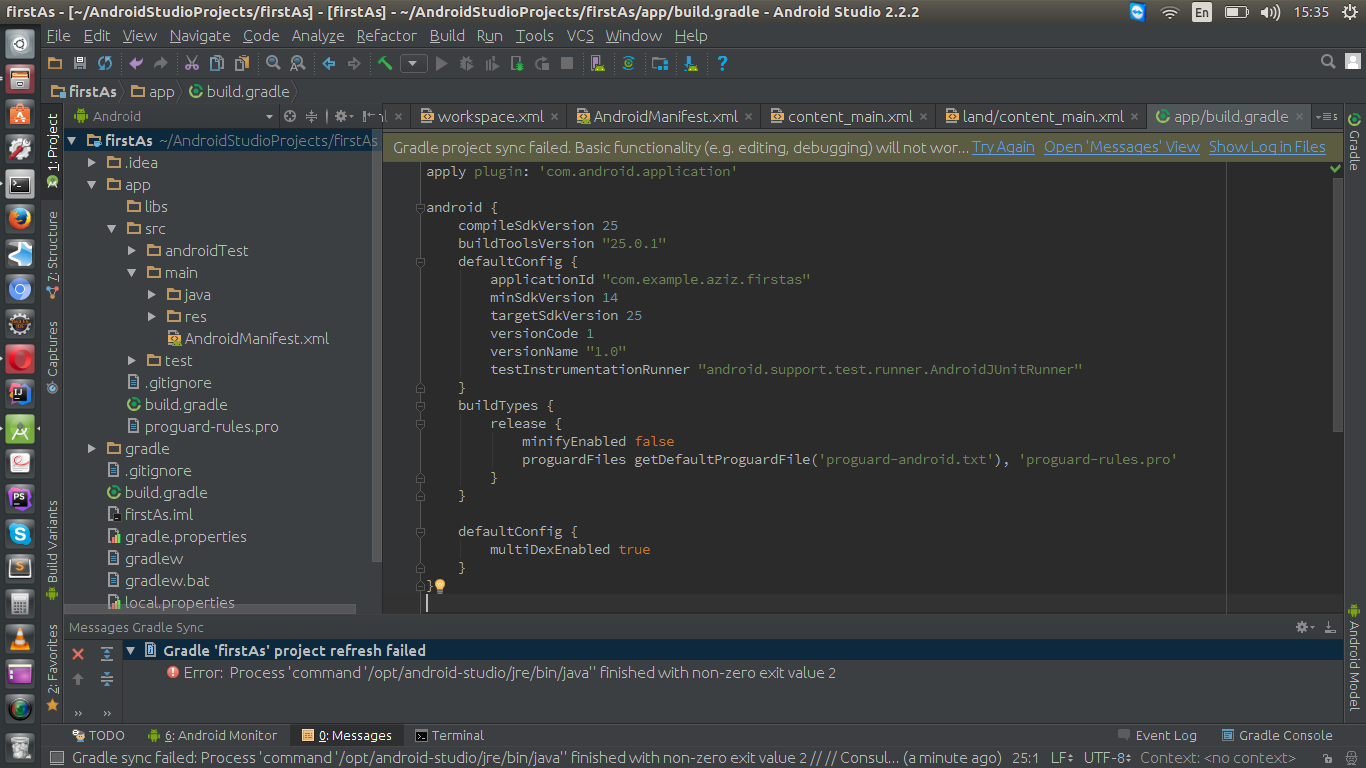The image size is (1366, 768).
Task: Expand the .idea folder
Action: click(x=92, y=163)
